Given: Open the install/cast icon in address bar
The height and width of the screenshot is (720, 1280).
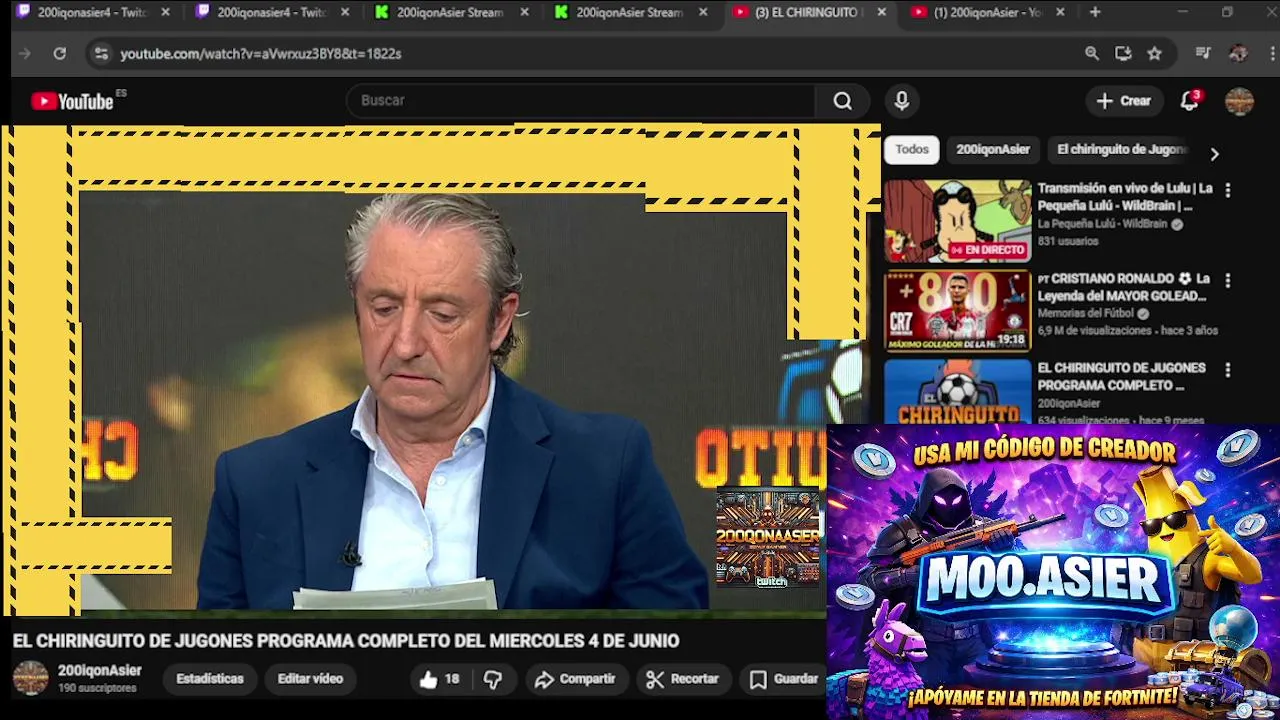Looking at the screenshot, I should pyautogui.click(x=1123, y=54).
